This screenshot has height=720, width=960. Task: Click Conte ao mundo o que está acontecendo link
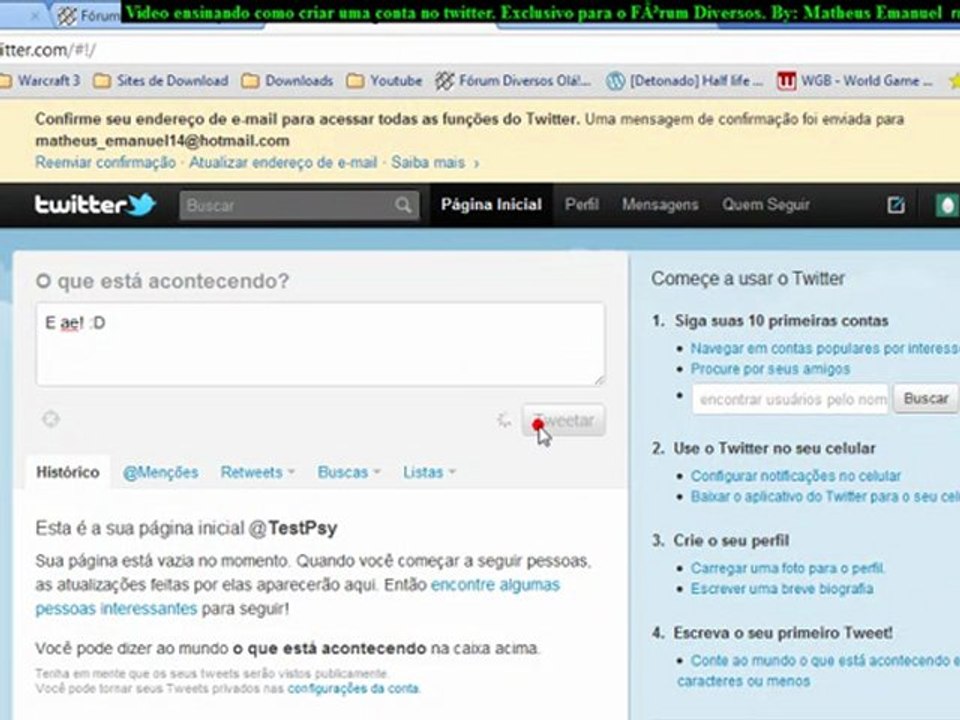(819, 670)
